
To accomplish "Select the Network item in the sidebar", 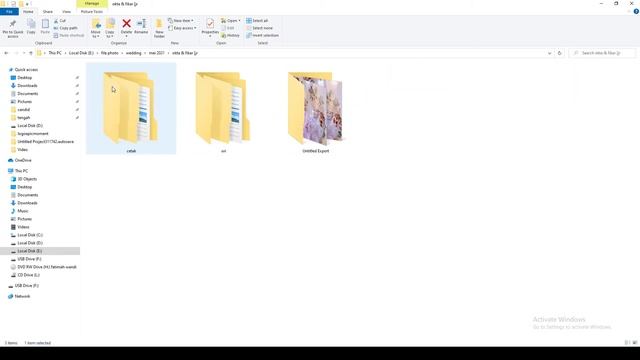I will 19,296.
